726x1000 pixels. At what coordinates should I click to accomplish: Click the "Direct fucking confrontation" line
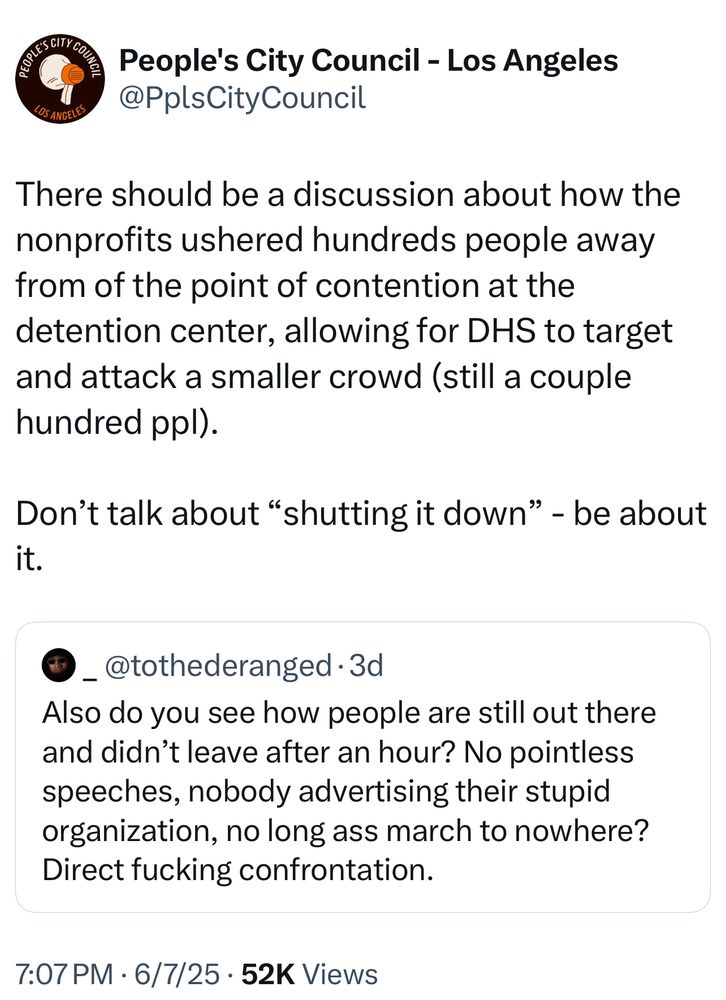236,866
